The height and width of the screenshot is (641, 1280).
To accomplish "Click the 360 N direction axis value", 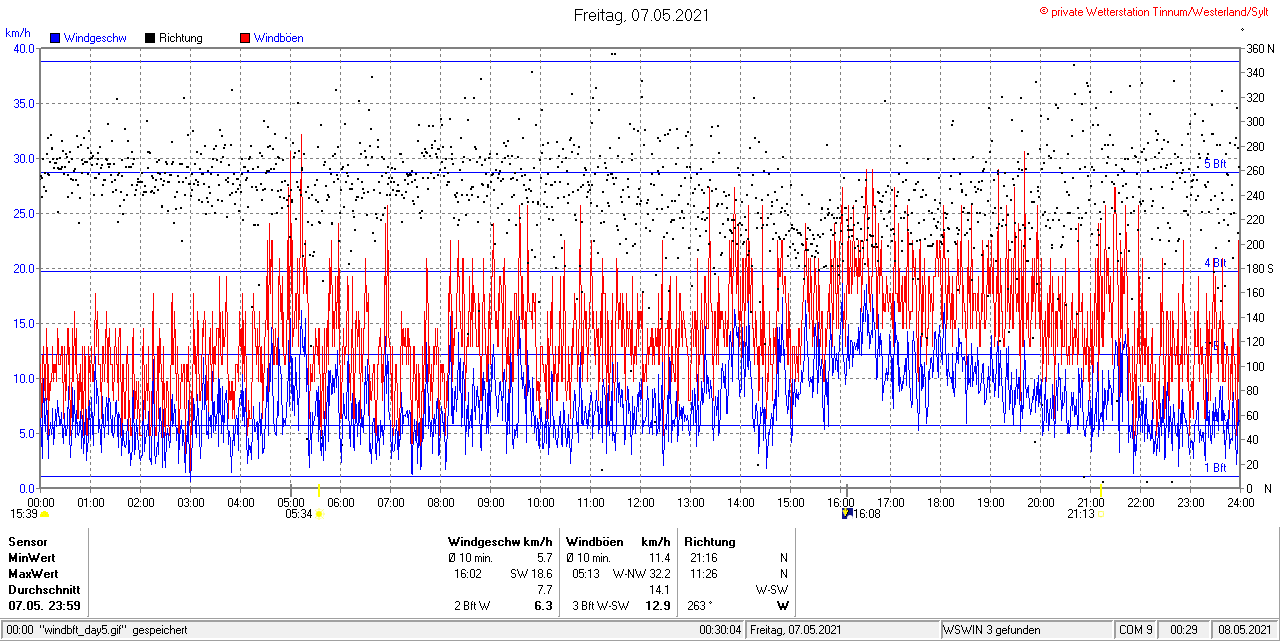I will (1258, 48).
